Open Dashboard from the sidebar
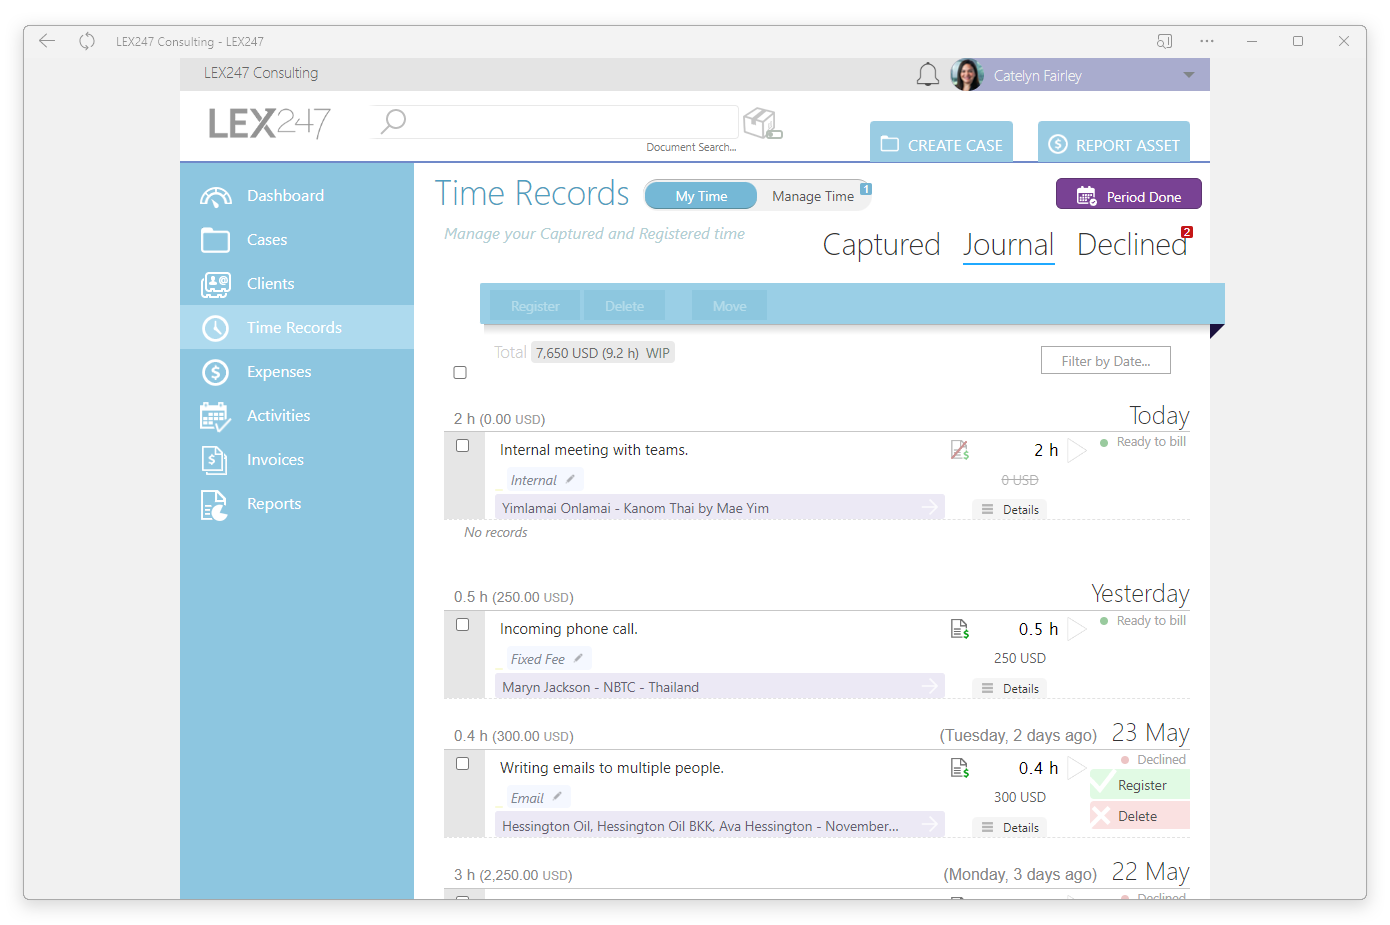The image size is (1390, 925). tap(297, 196)
